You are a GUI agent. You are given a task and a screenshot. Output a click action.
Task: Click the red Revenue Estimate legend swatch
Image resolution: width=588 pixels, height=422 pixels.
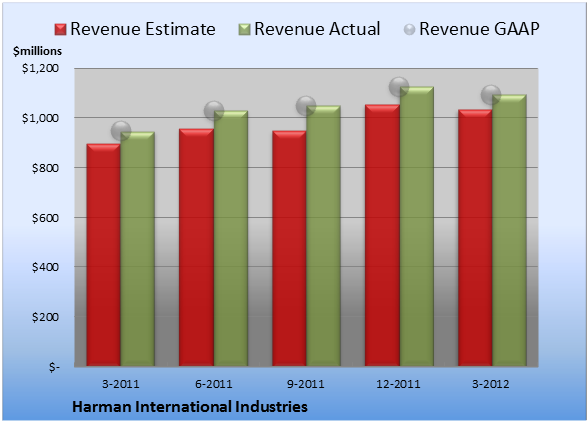click(60, 30)
